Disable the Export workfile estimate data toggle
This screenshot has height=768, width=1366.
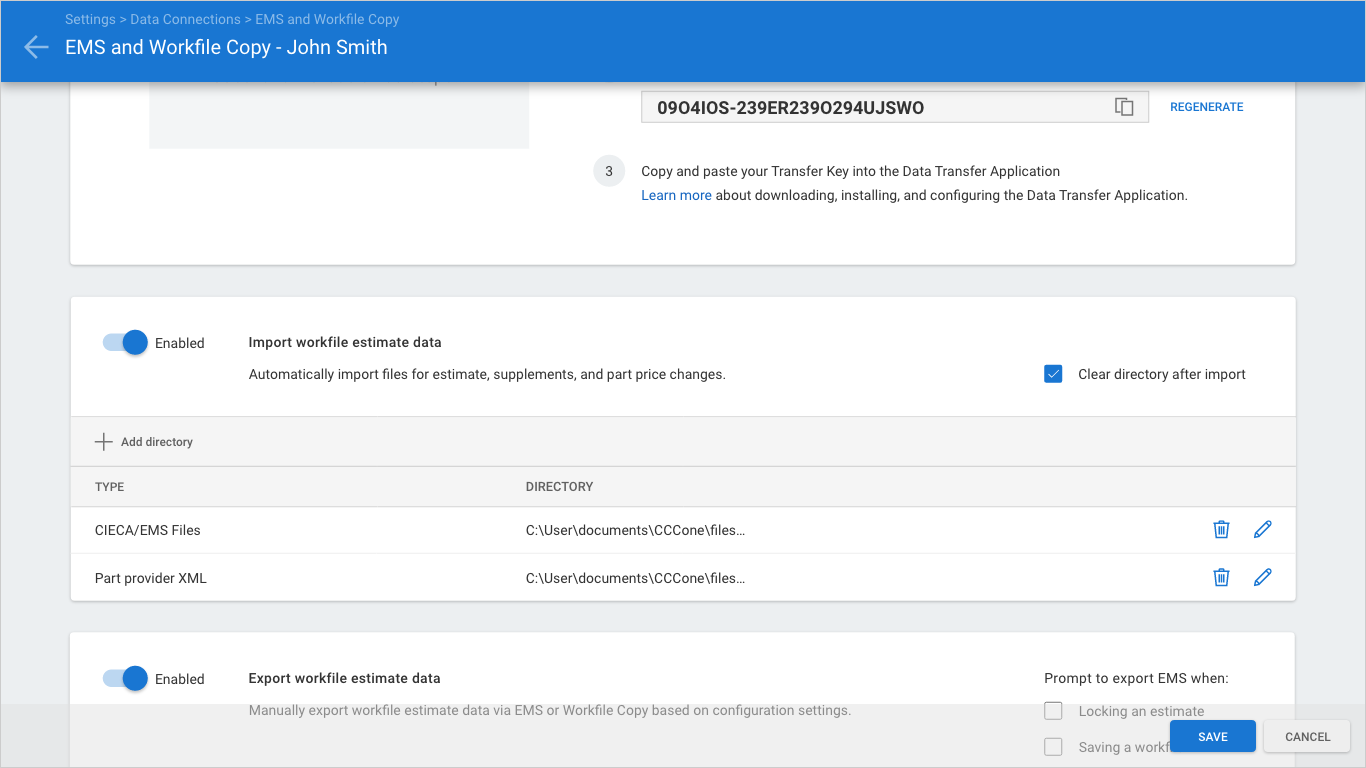125,679
